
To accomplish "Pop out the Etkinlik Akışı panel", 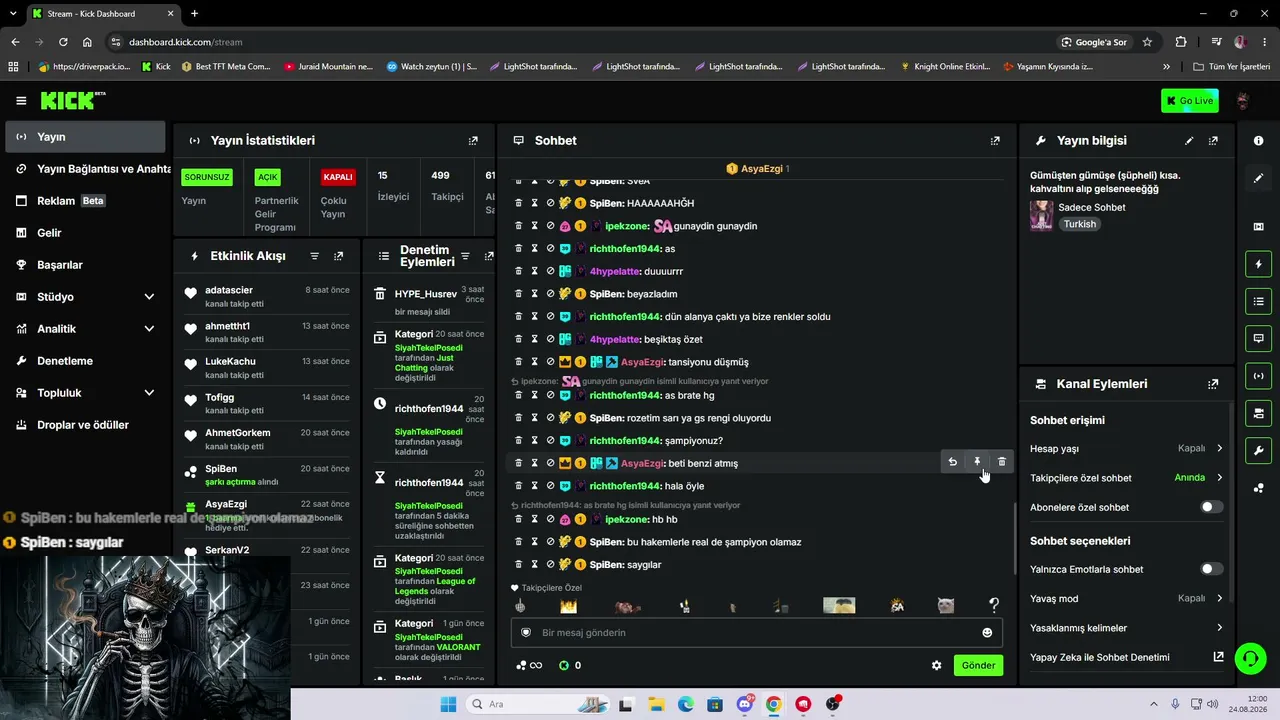I will (339, 256).
